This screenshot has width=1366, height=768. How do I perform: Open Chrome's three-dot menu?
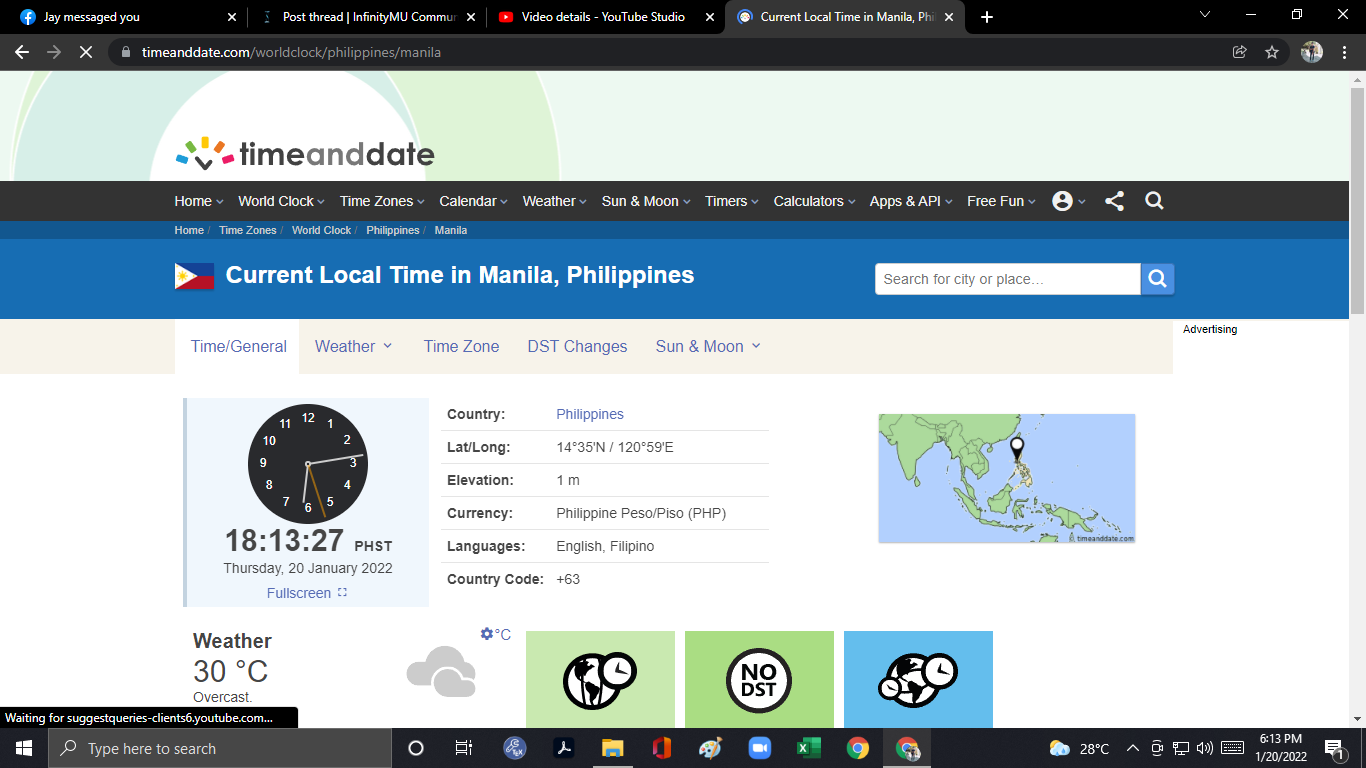click(1345, 52)
